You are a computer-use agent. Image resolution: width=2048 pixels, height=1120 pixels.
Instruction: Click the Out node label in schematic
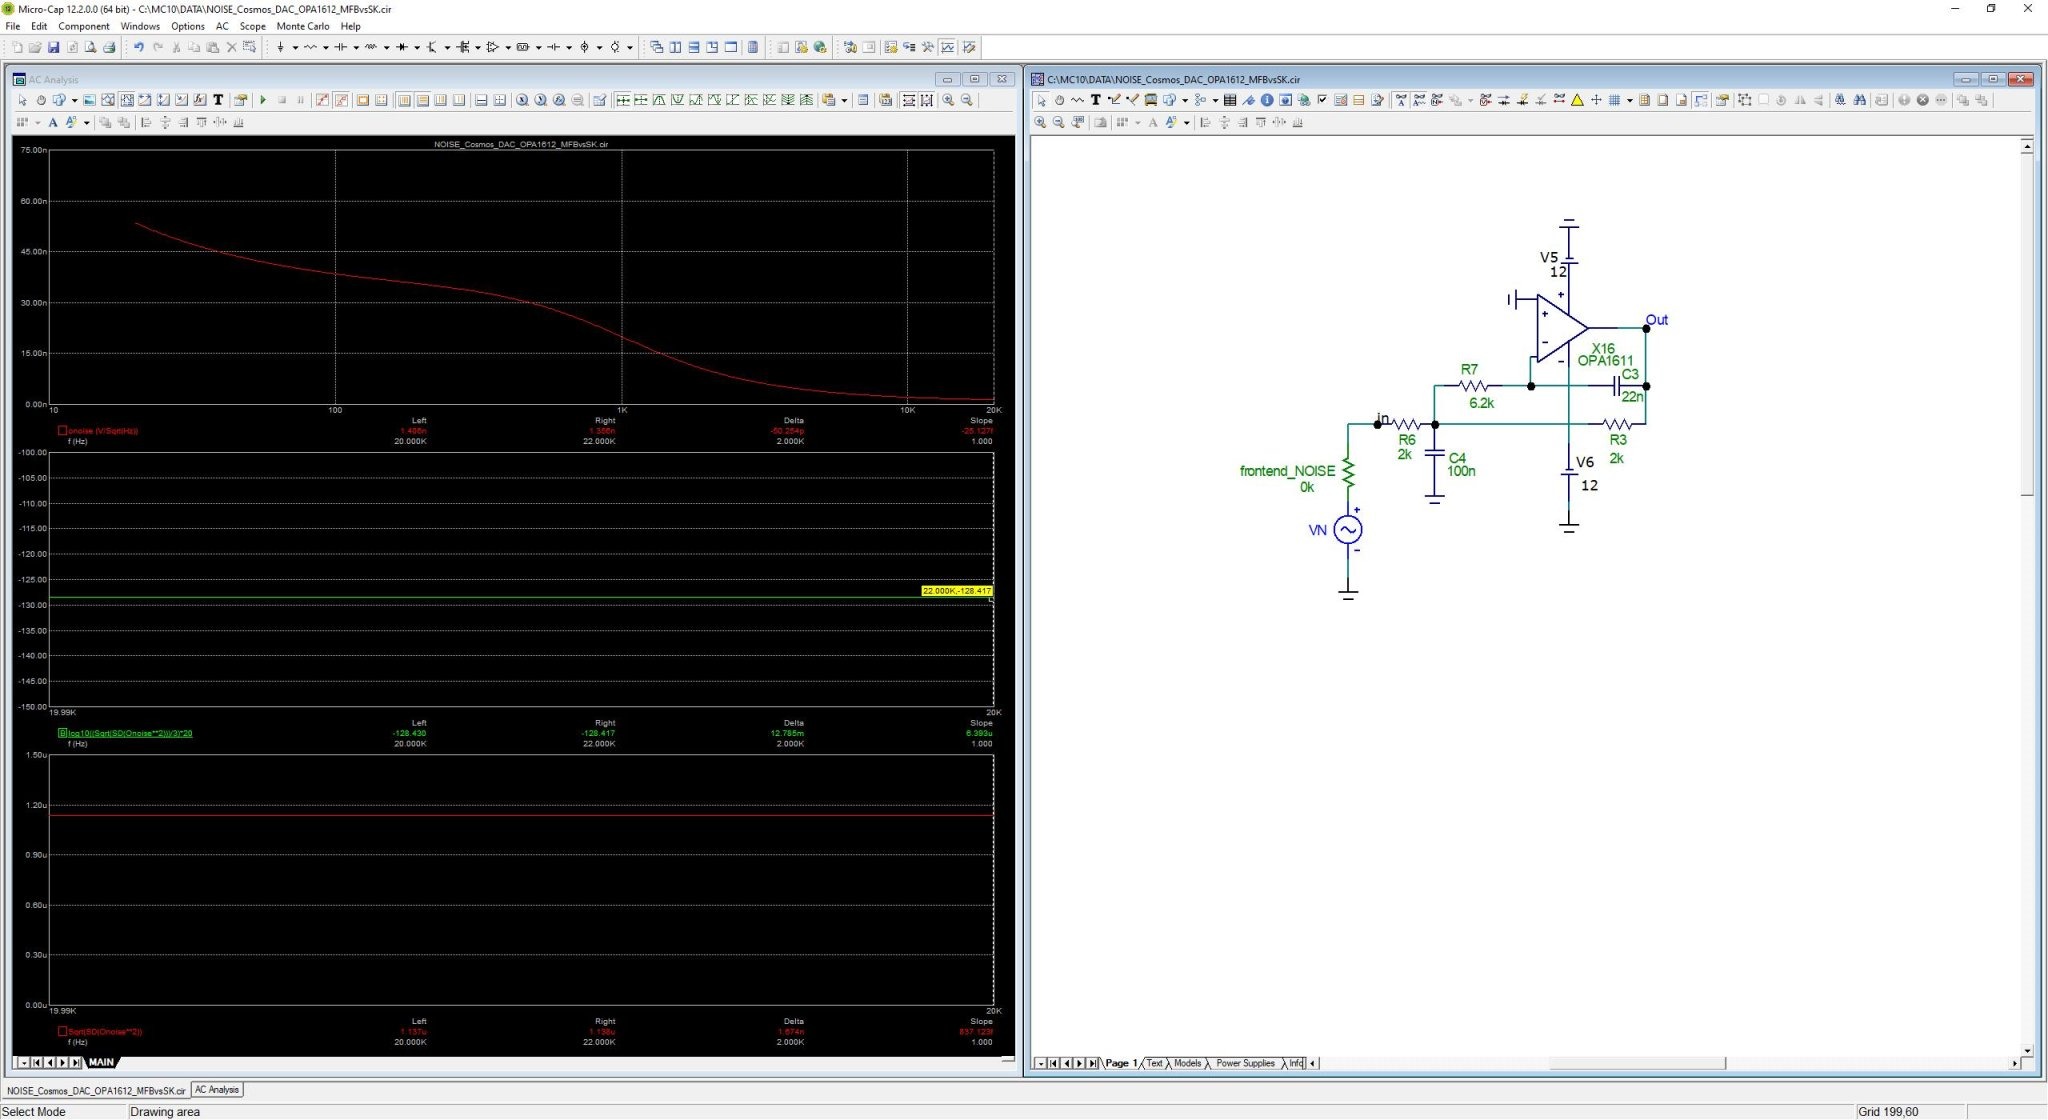1657,320
